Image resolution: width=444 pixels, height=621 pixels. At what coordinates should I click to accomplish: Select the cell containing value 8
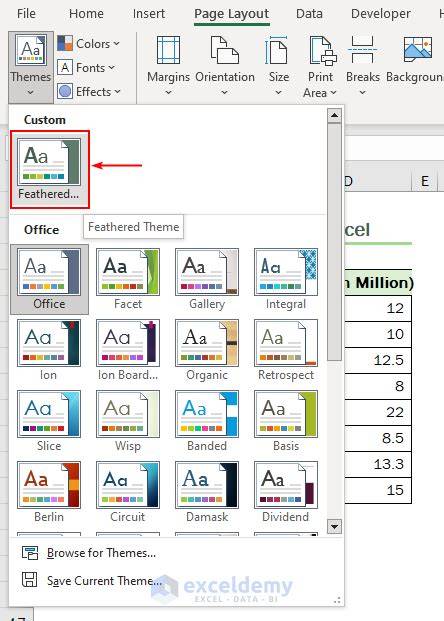pos(378,386)
